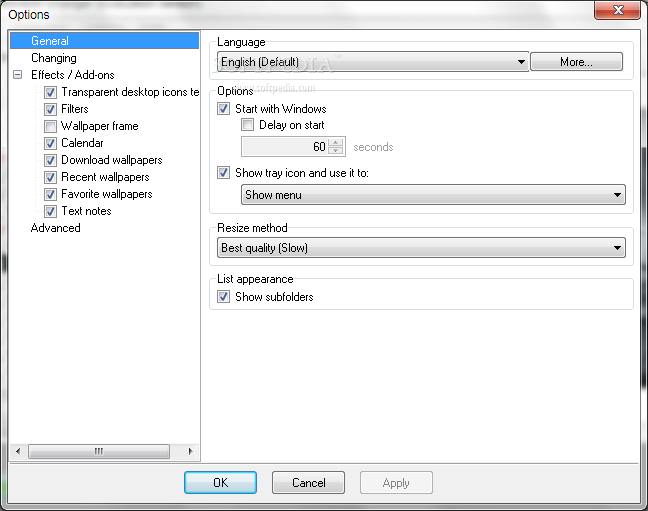Screen dimensions: 648x511
Task: Click the Apply button
Action: (396, 482)
